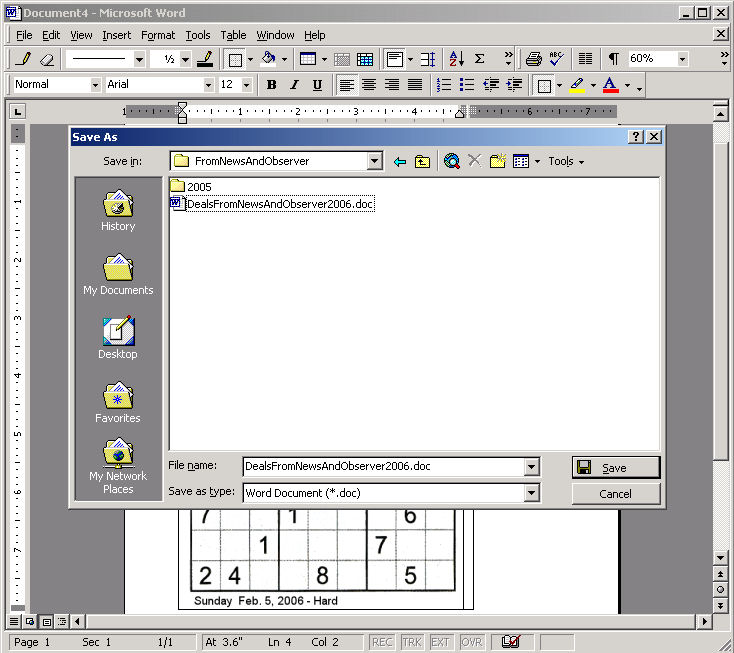
Task: Open the Help menu
Action: (x=315, y=35)
